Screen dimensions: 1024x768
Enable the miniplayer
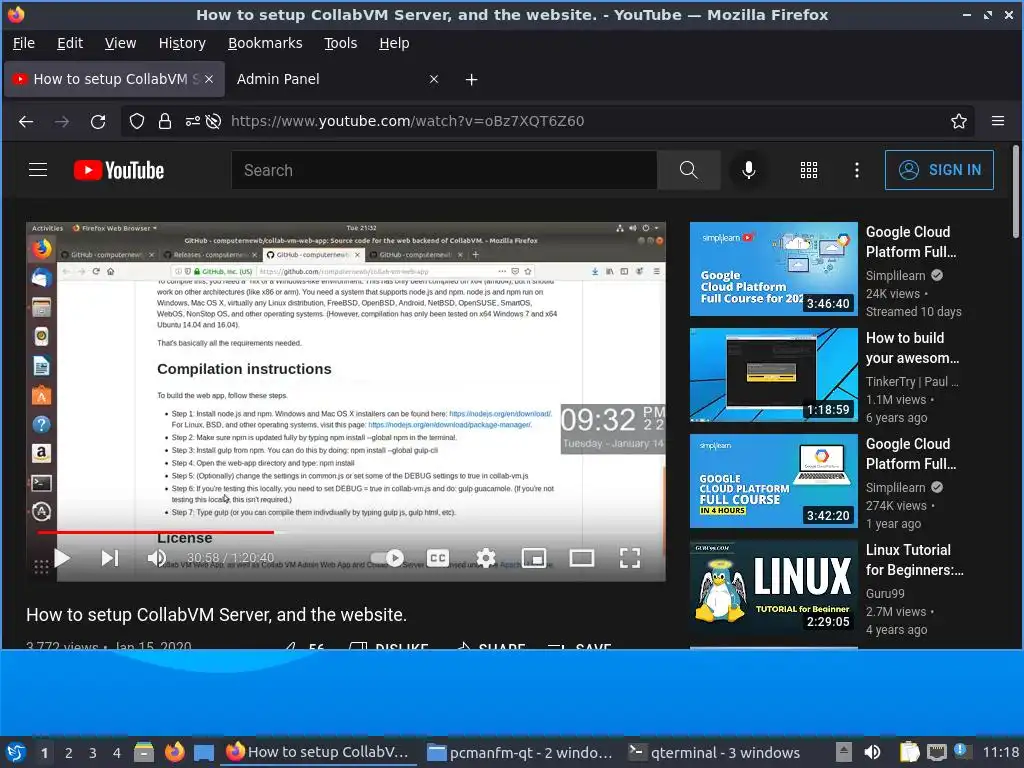[x=534, y=558]
